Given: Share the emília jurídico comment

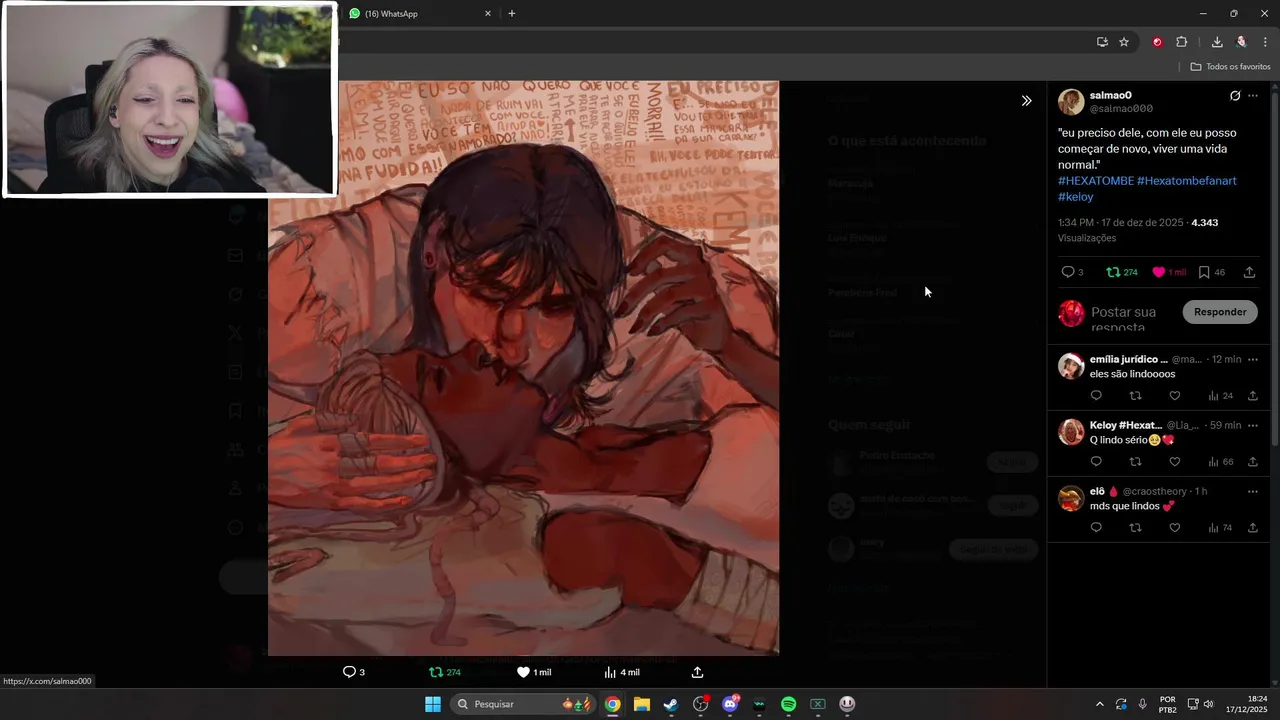Looking at the screenshot, I should [x=1253, y=396].
